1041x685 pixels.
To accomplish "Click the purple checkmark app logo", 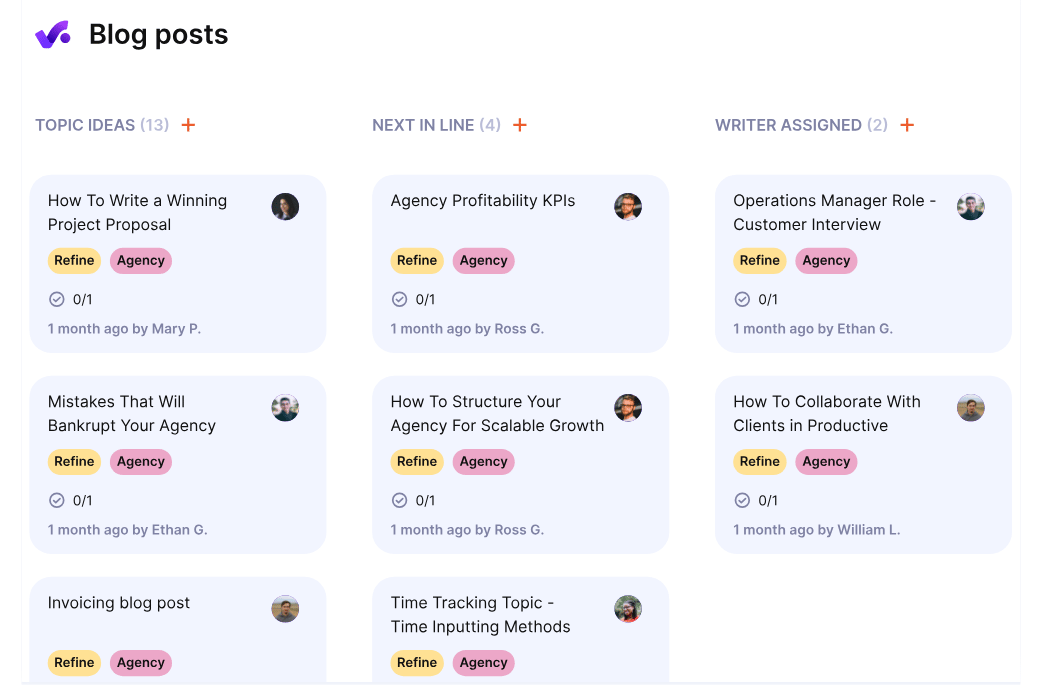I will [53, 35].
